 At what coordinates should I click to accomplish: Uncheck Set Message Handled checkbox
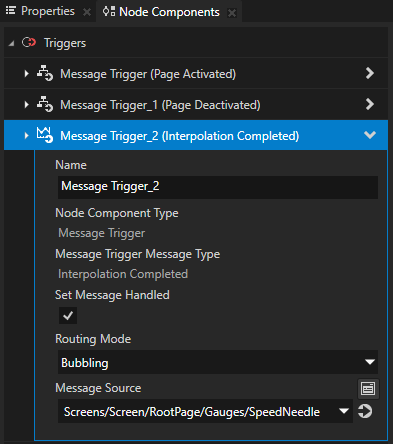tap(68, 316)
